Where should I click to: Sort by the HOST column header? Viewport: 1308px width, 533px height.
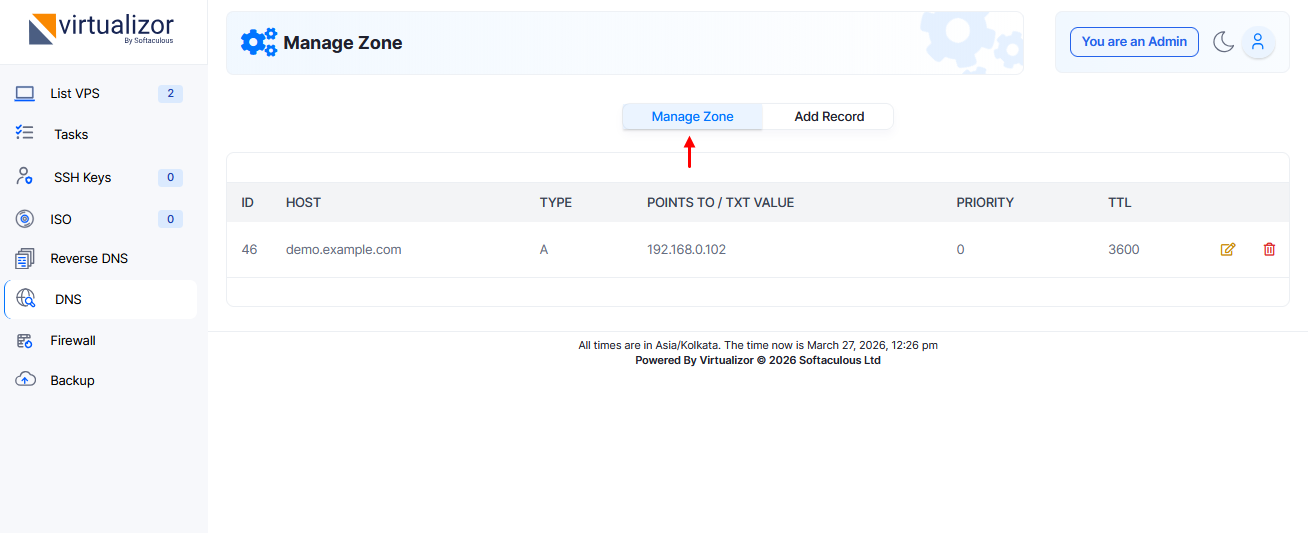[303, 203]
